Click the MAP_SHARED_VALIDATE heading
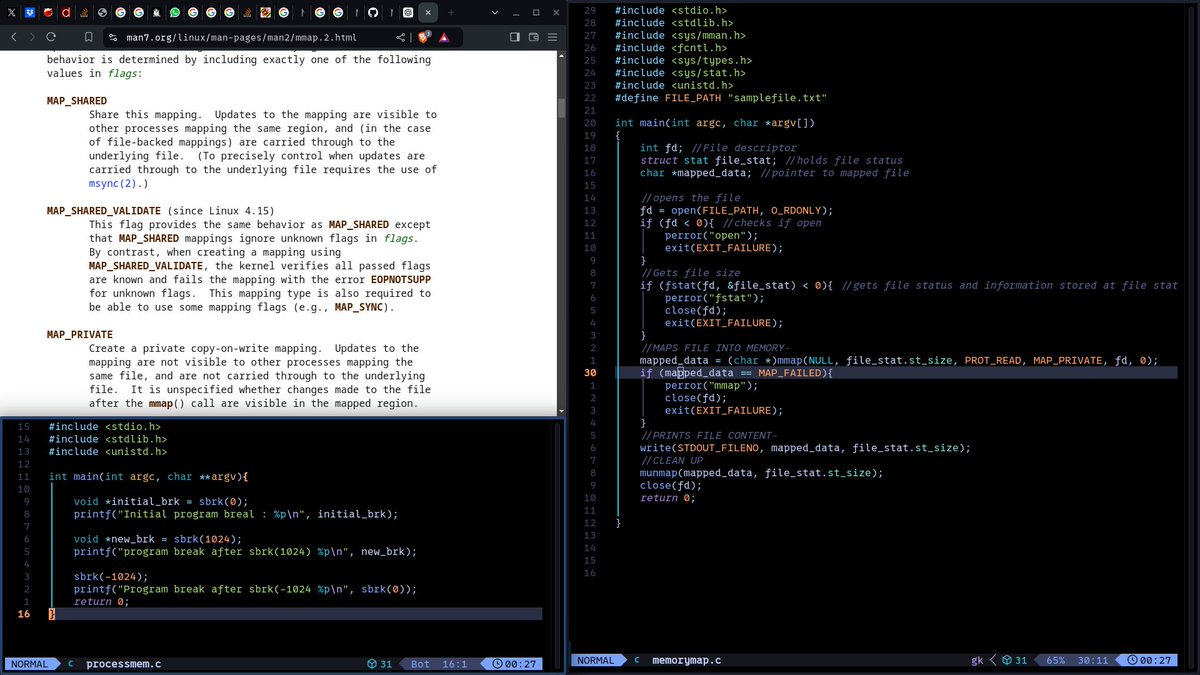 pos(103,212)
